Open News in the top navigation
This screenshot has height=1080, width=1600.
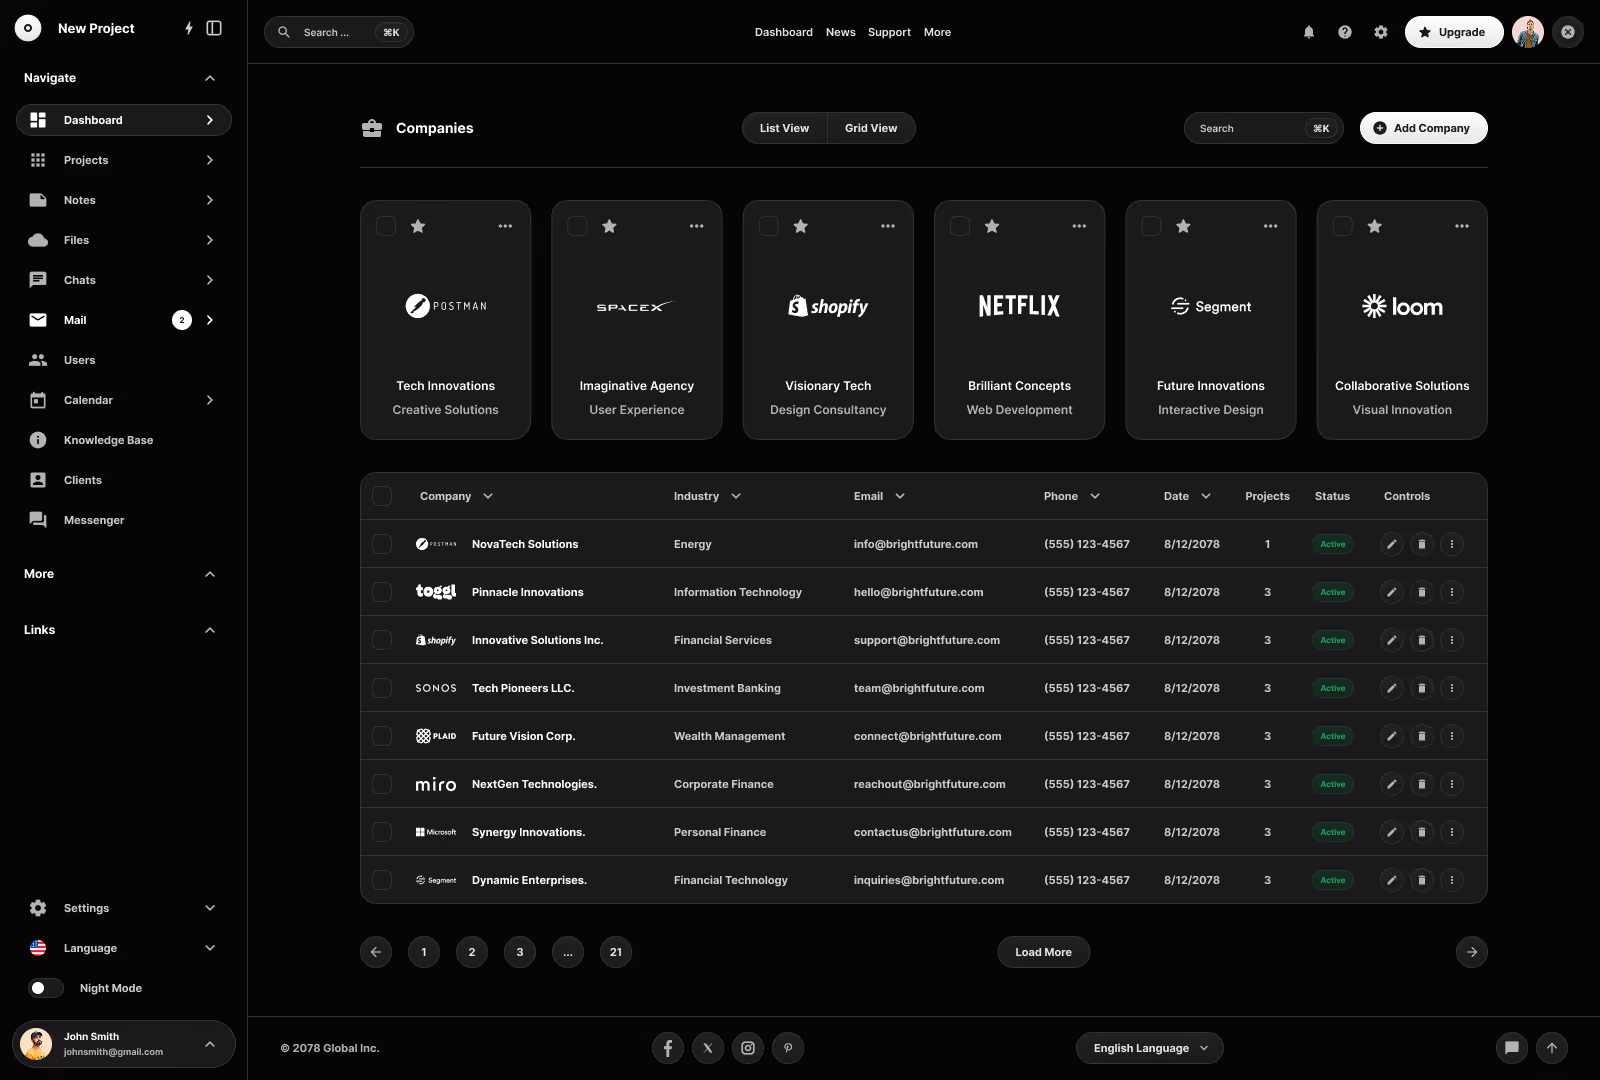coord(841,32)
